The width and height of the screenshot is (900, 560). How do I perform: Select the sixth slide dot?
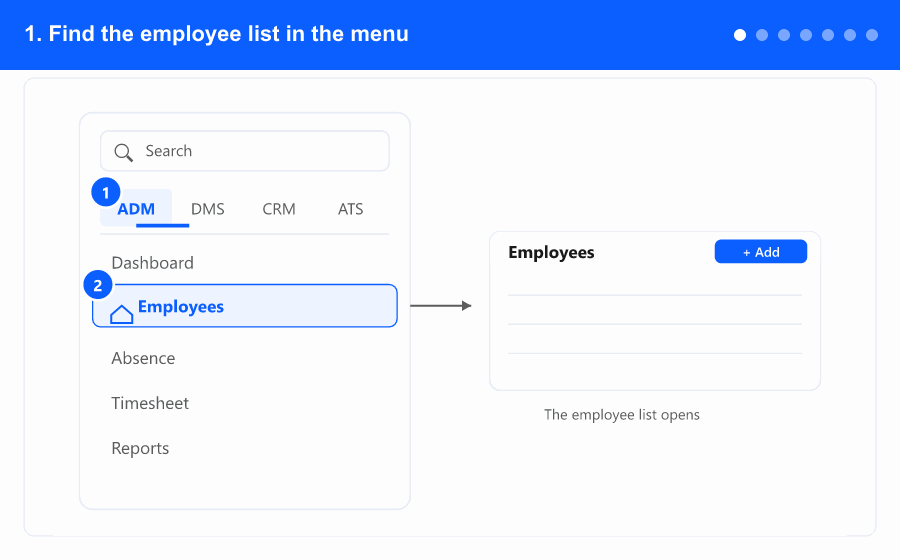[849, 35]
